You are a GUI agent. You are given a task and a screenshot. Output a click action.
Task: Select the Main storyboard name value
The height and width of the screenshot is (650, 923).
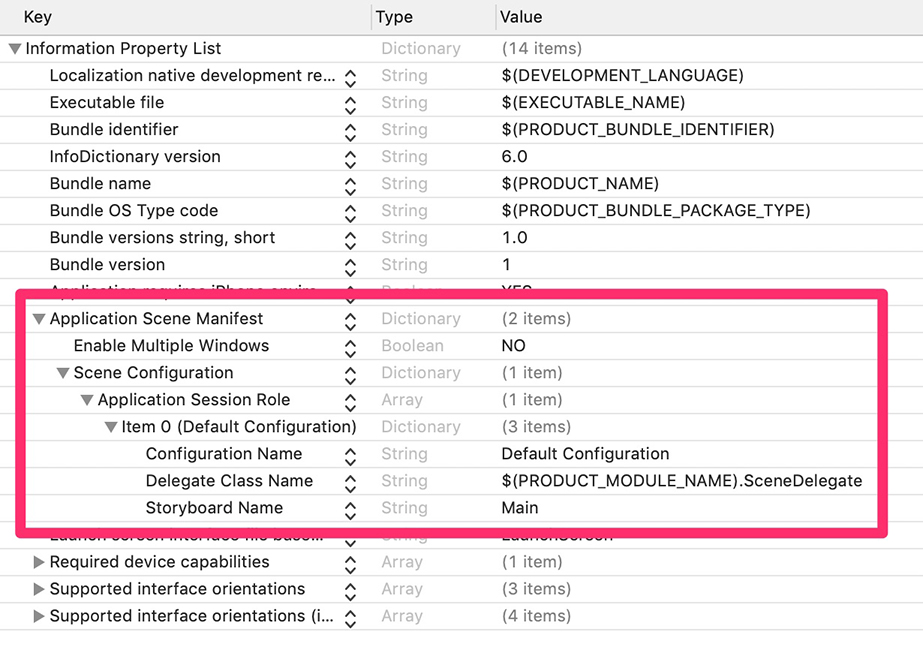point(520,508)
